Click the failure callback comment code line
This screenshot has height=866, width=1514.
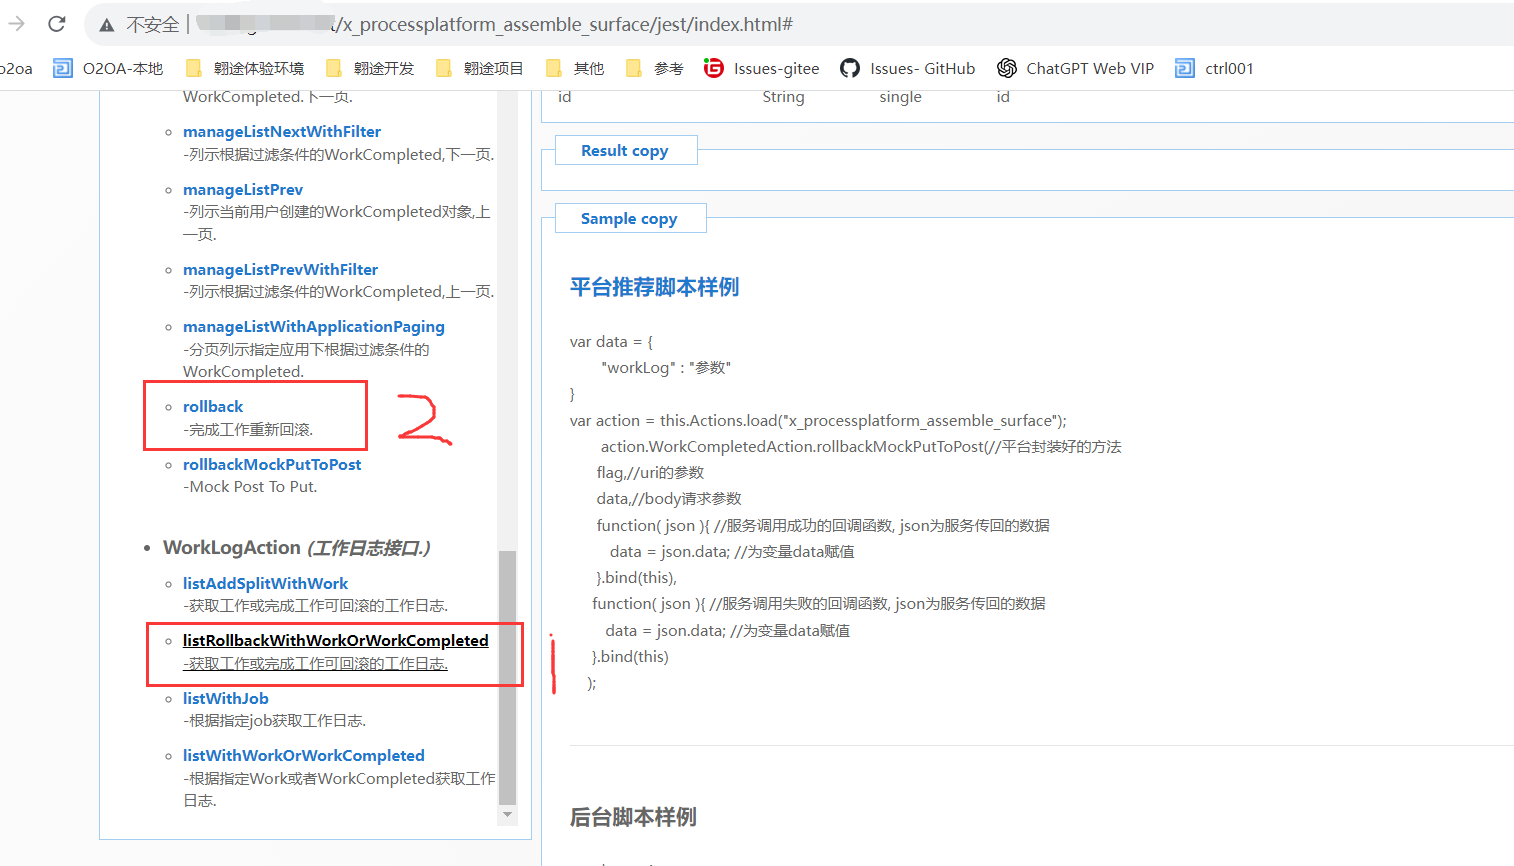818,603
